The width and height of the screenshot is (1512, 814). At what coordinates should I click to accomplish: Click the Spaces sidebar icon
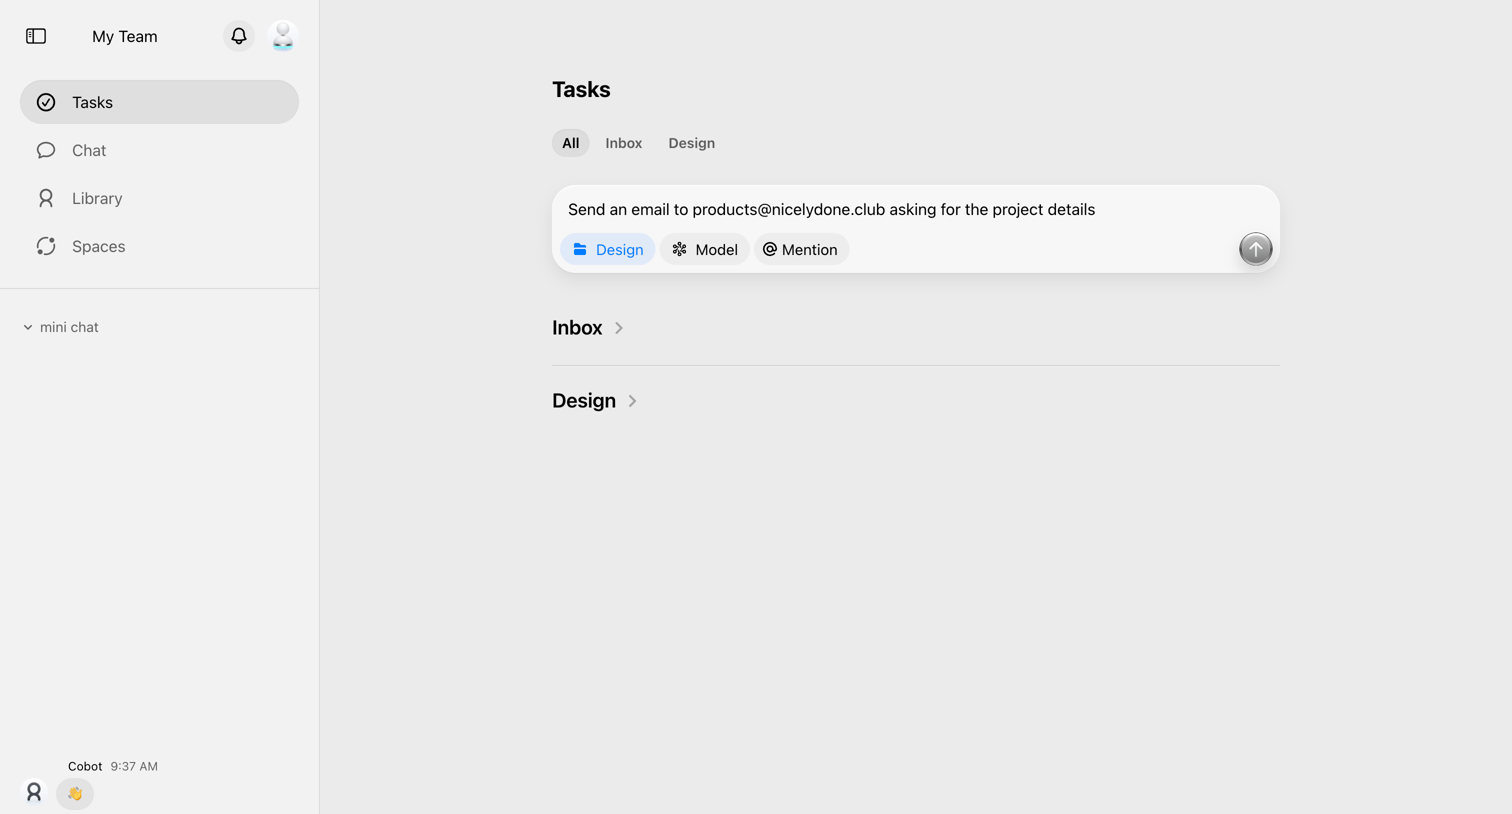(46, 246)
